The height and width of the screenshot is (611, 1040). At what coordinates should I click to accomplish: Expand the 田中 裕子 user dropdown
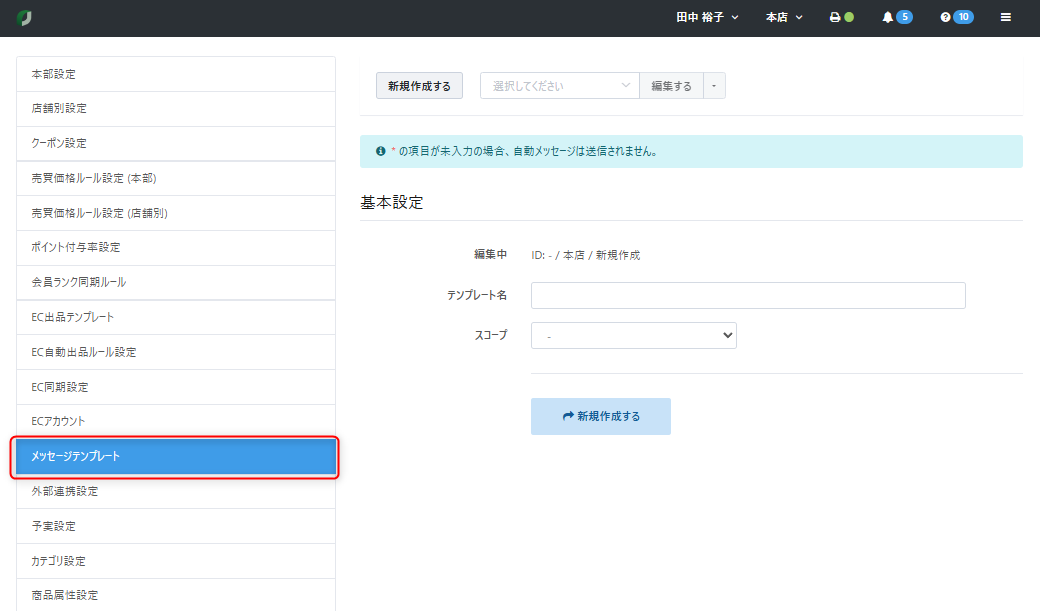pos(707,18)
